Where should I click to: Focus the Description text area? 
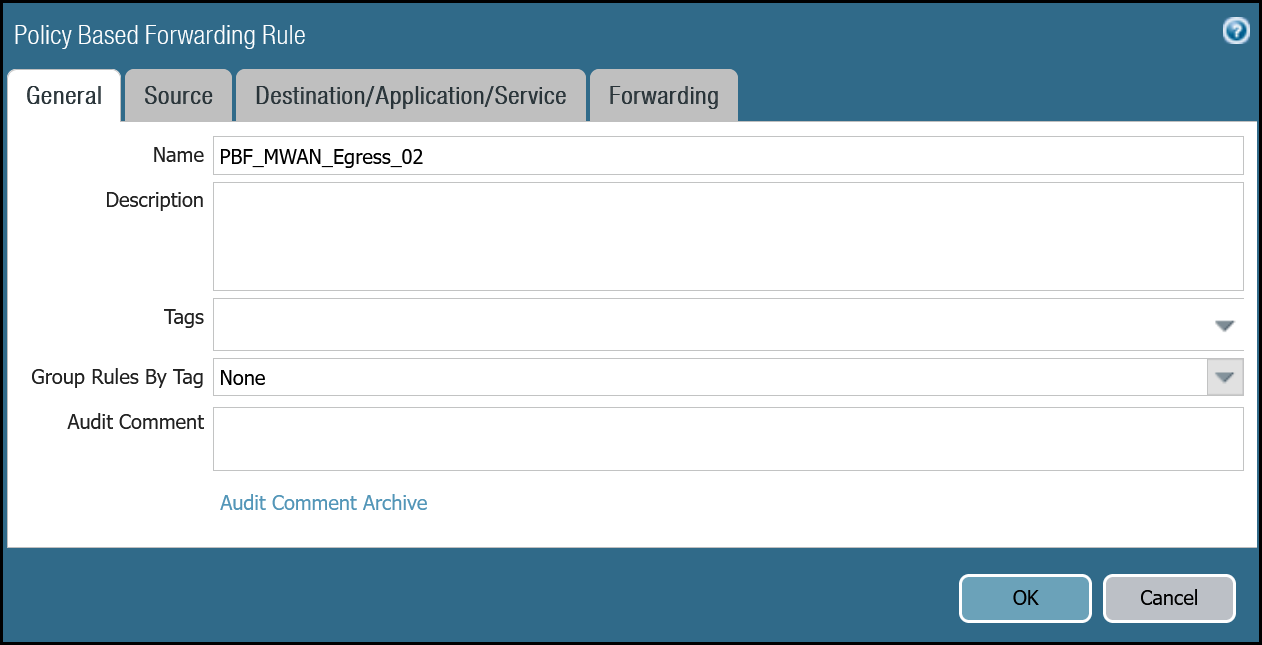pos(728,236)
